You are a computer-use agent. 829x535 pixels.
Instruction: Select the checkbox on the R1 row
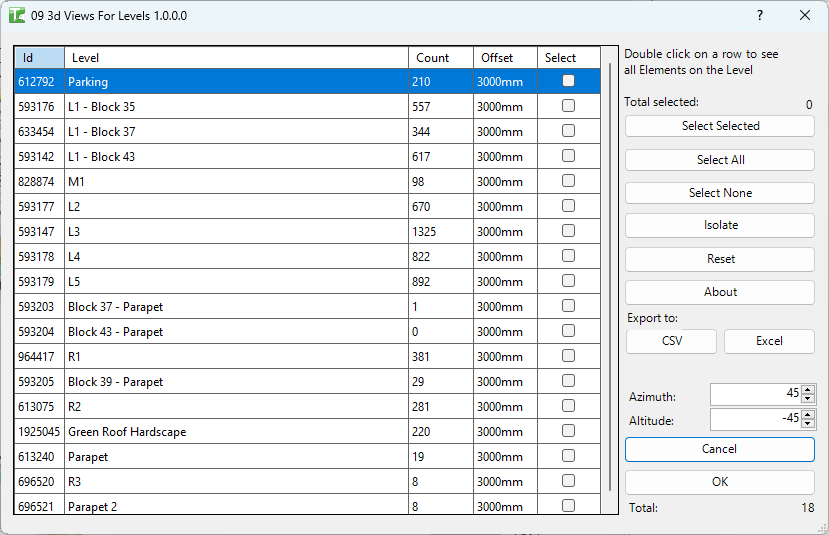click(568, 356)
